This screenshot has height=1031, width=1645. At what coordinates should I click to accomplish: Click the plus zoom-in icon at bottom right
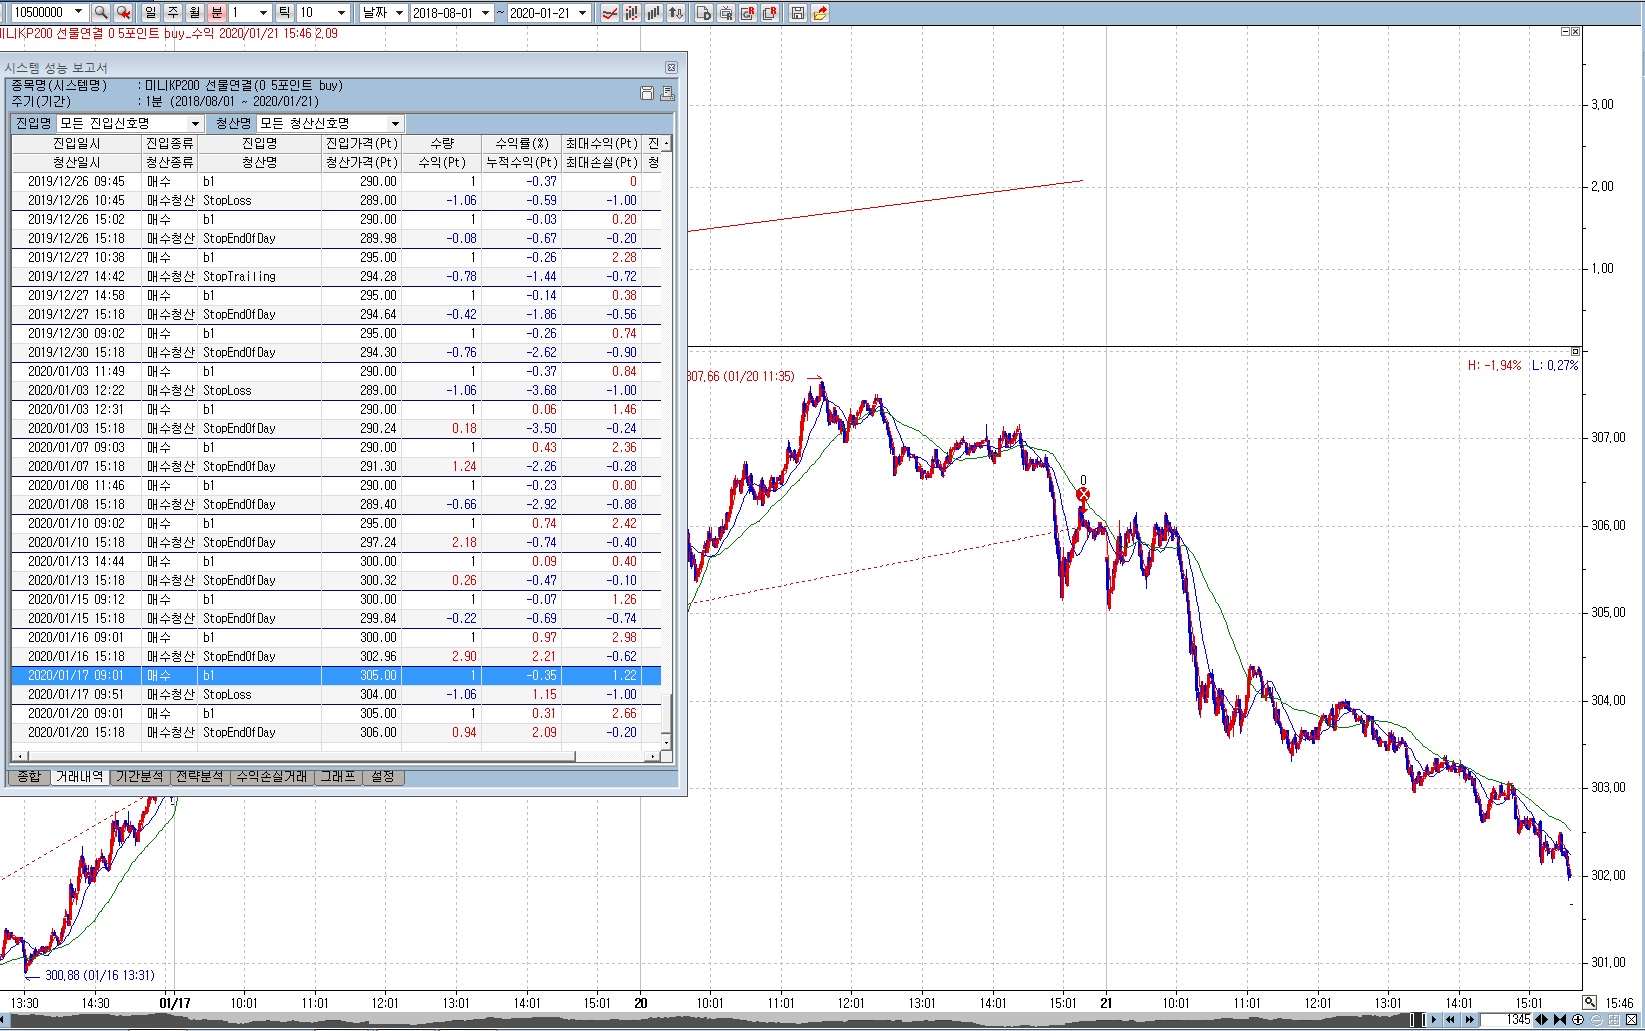(1578, 1020)
